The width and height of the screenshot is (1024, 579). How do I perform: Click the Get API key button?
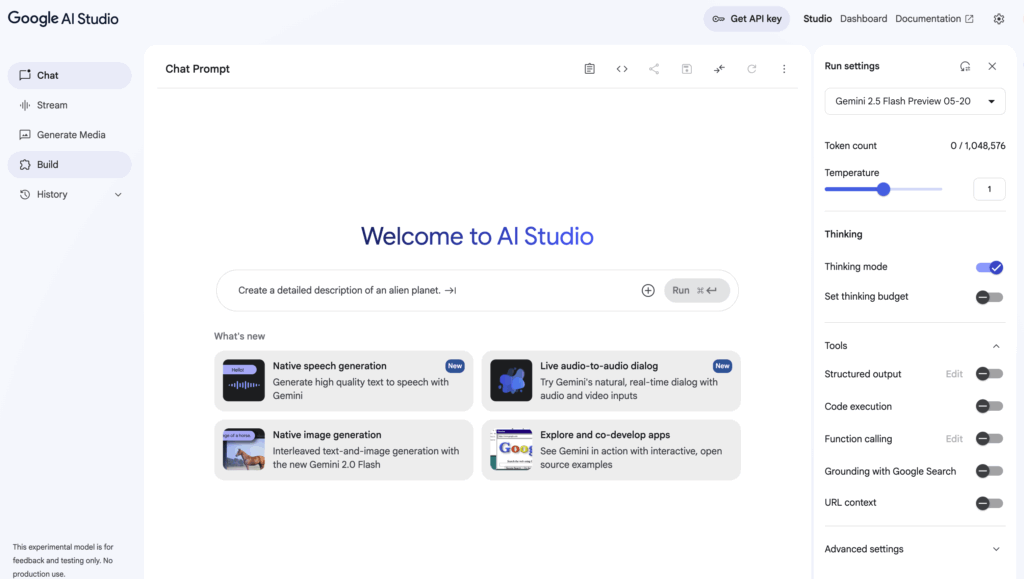click(x=747, y=19)
